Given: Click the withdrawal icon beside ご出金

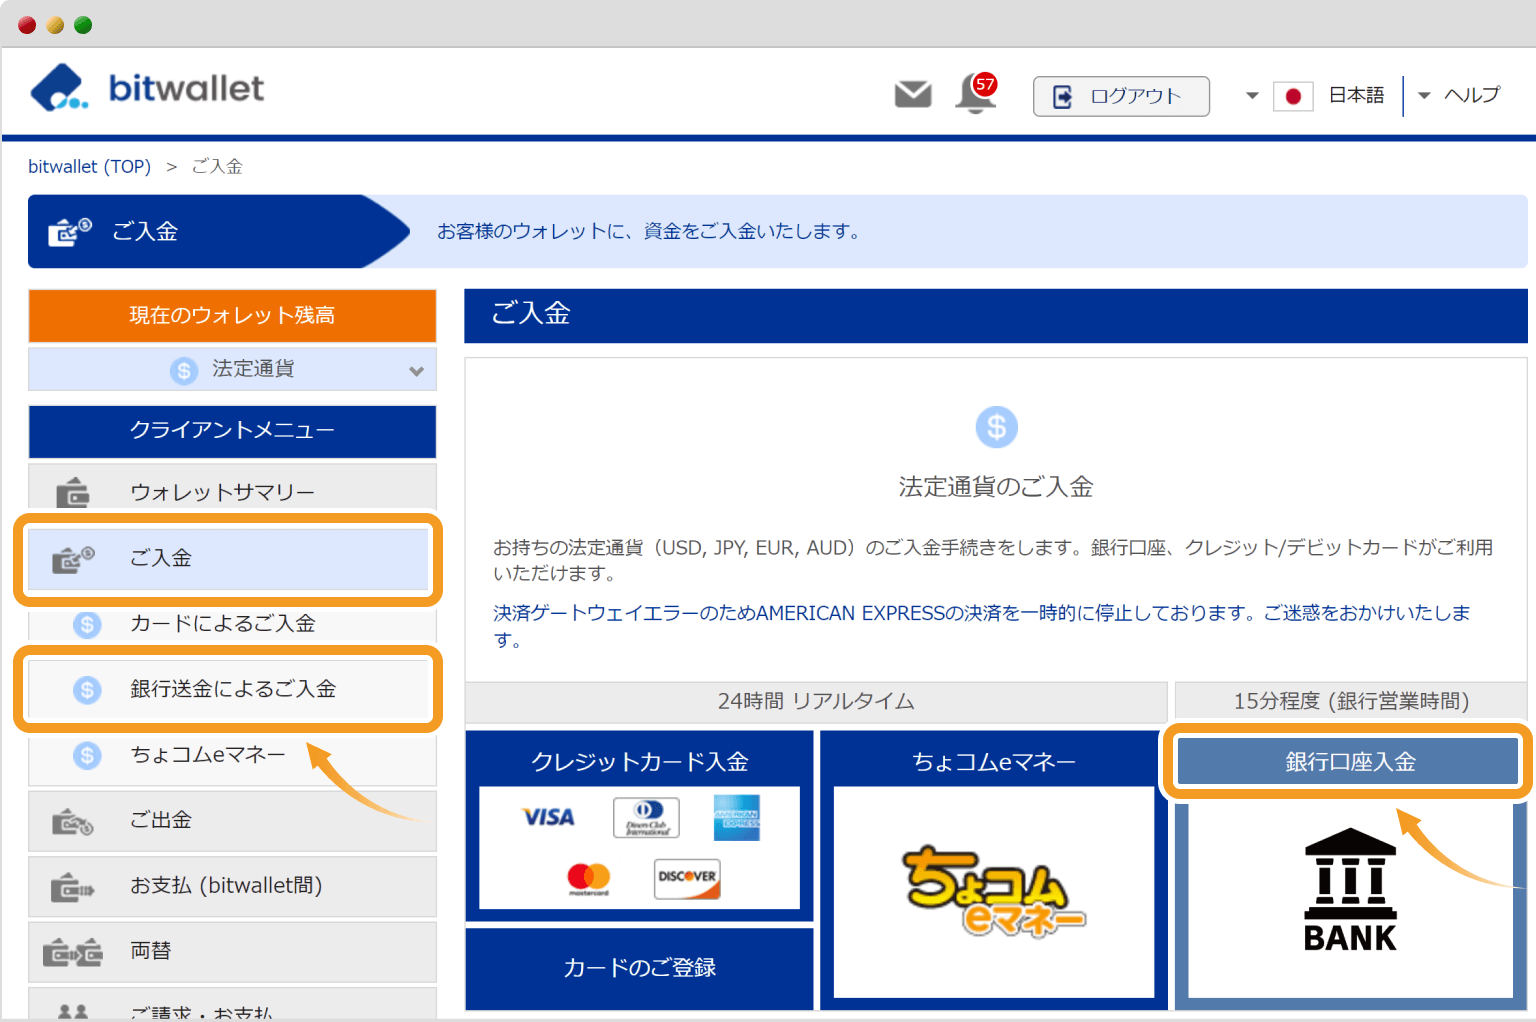Looking at the screenshot, I should pos(73,822).
